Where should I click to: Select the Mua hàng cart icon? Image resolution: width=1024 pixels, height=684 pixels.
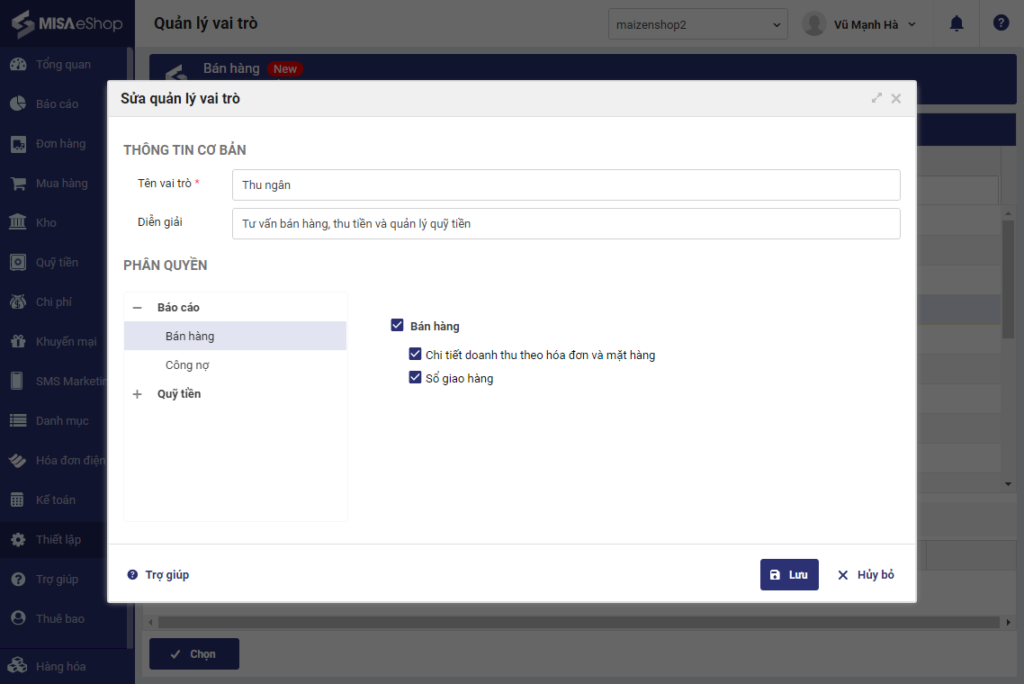point(18,184)
